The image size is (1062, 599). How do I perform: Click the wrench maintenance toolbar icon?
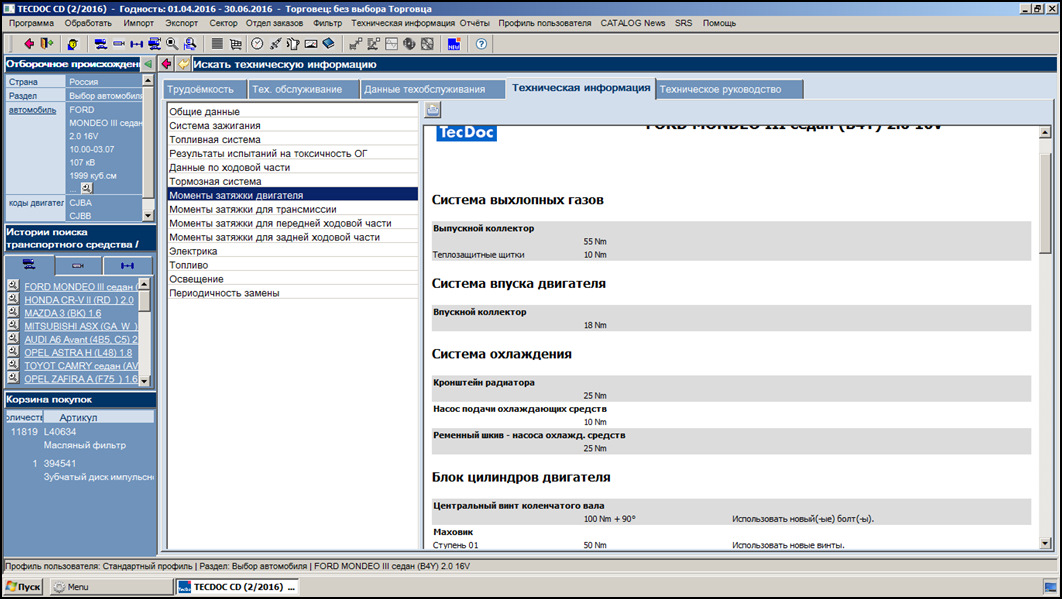276,44
